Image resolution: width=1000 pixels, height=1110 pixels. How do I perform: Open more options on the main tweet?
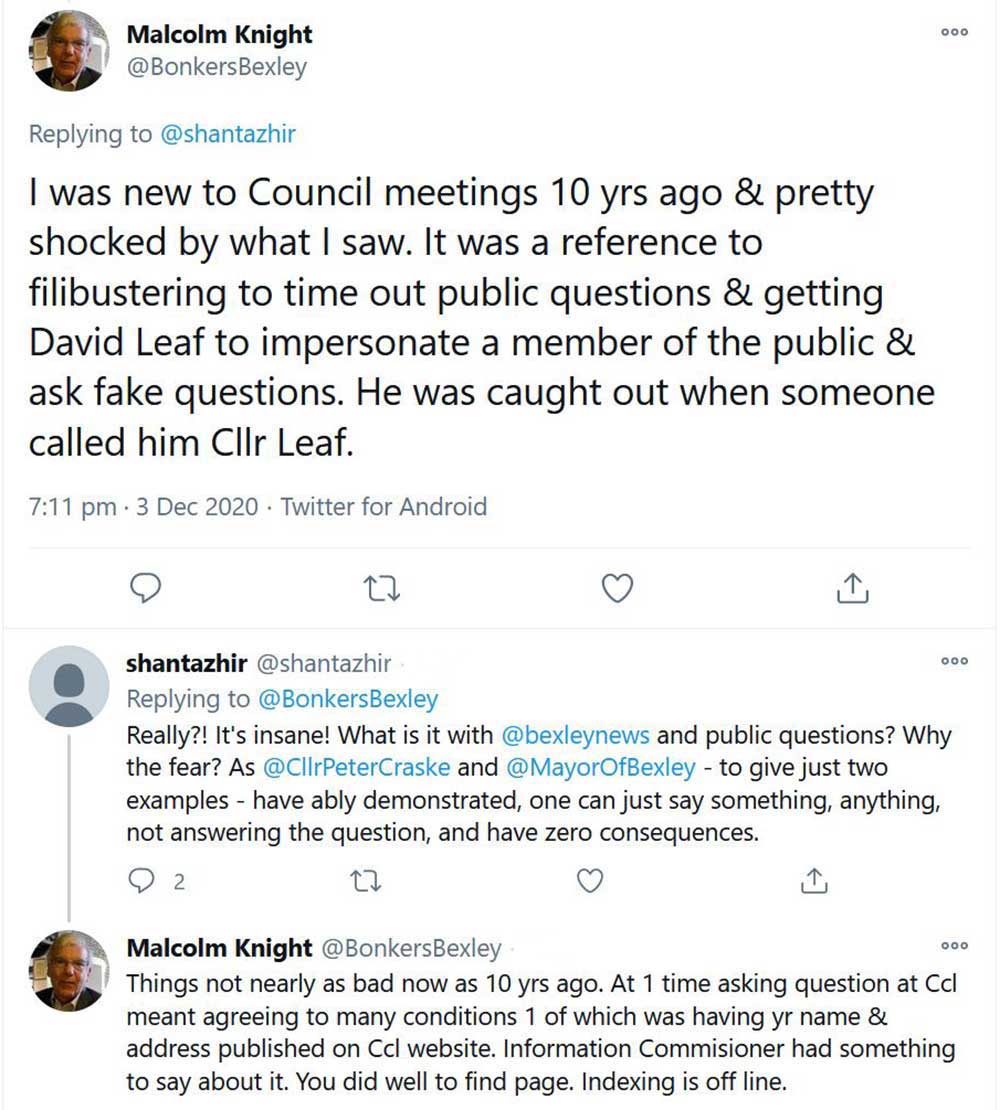tap(955, 32)
